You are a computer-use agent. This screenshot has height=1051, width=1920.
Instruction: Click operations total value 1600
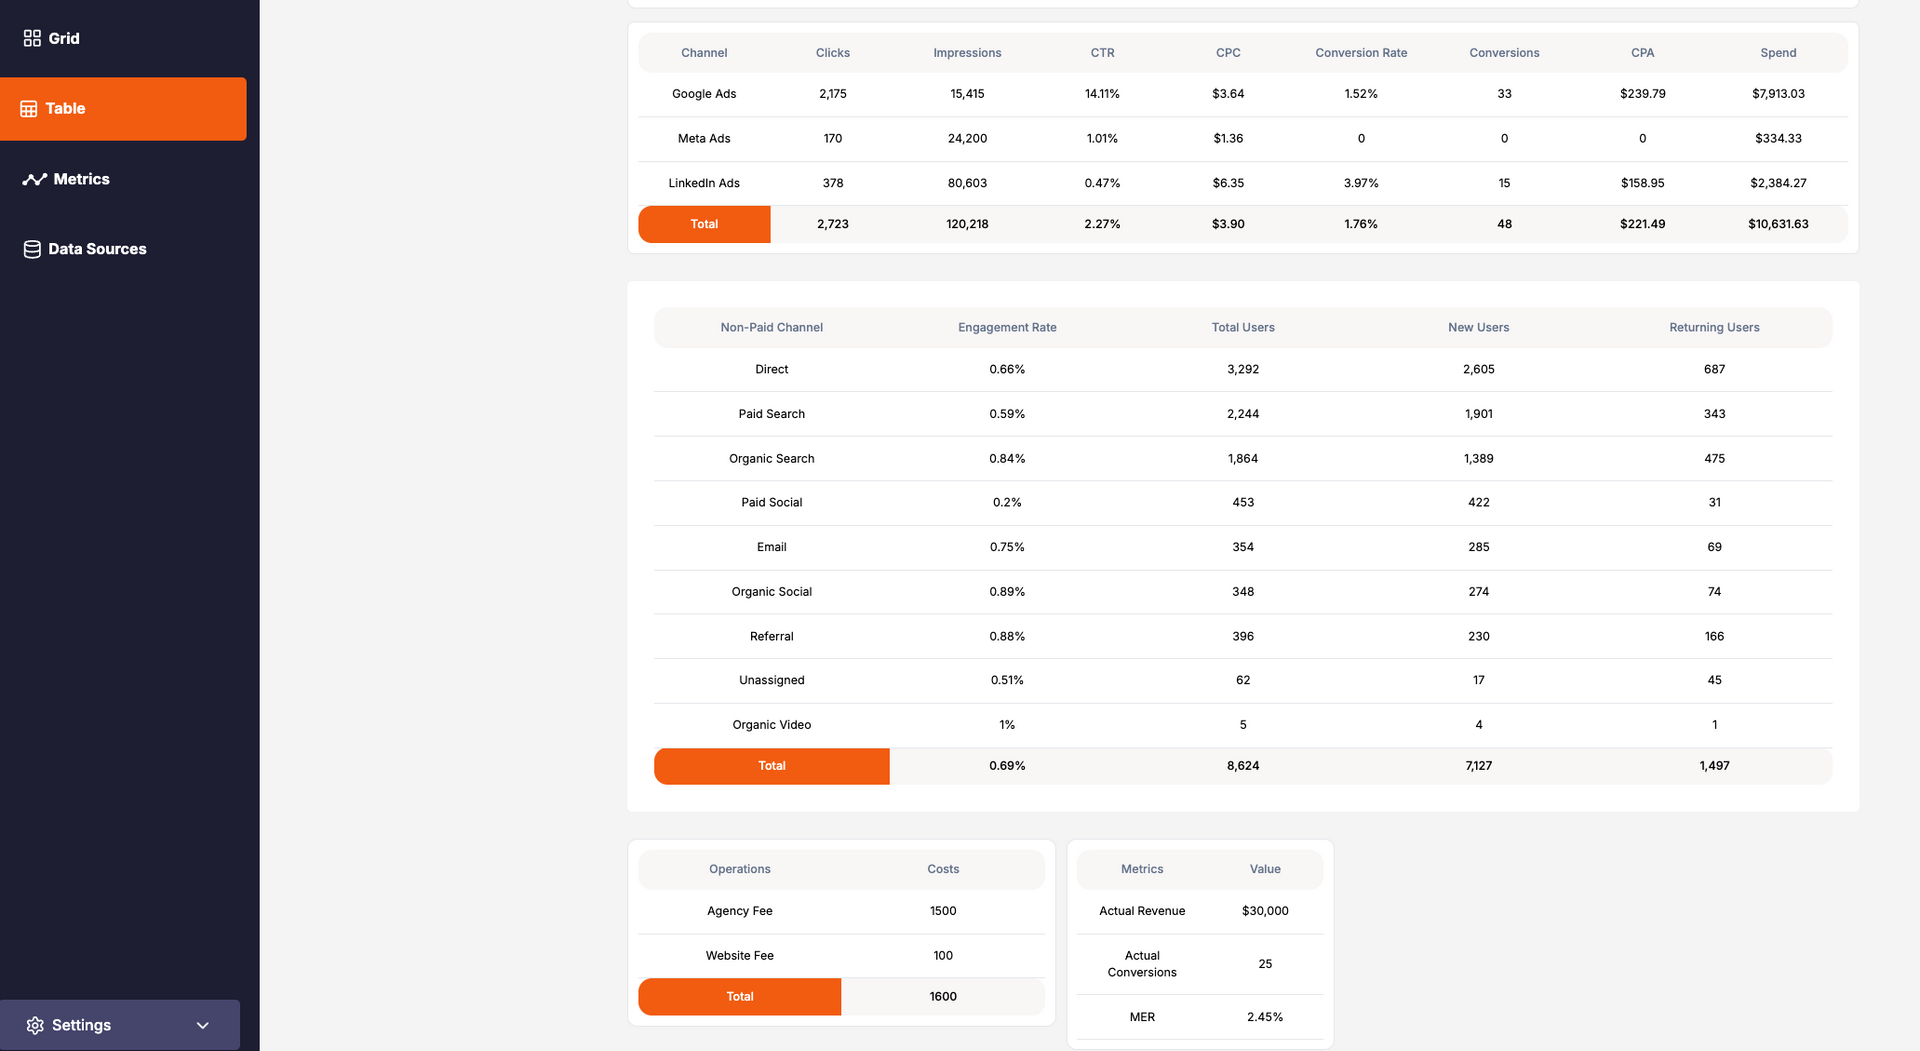click(x=943, y=997)
